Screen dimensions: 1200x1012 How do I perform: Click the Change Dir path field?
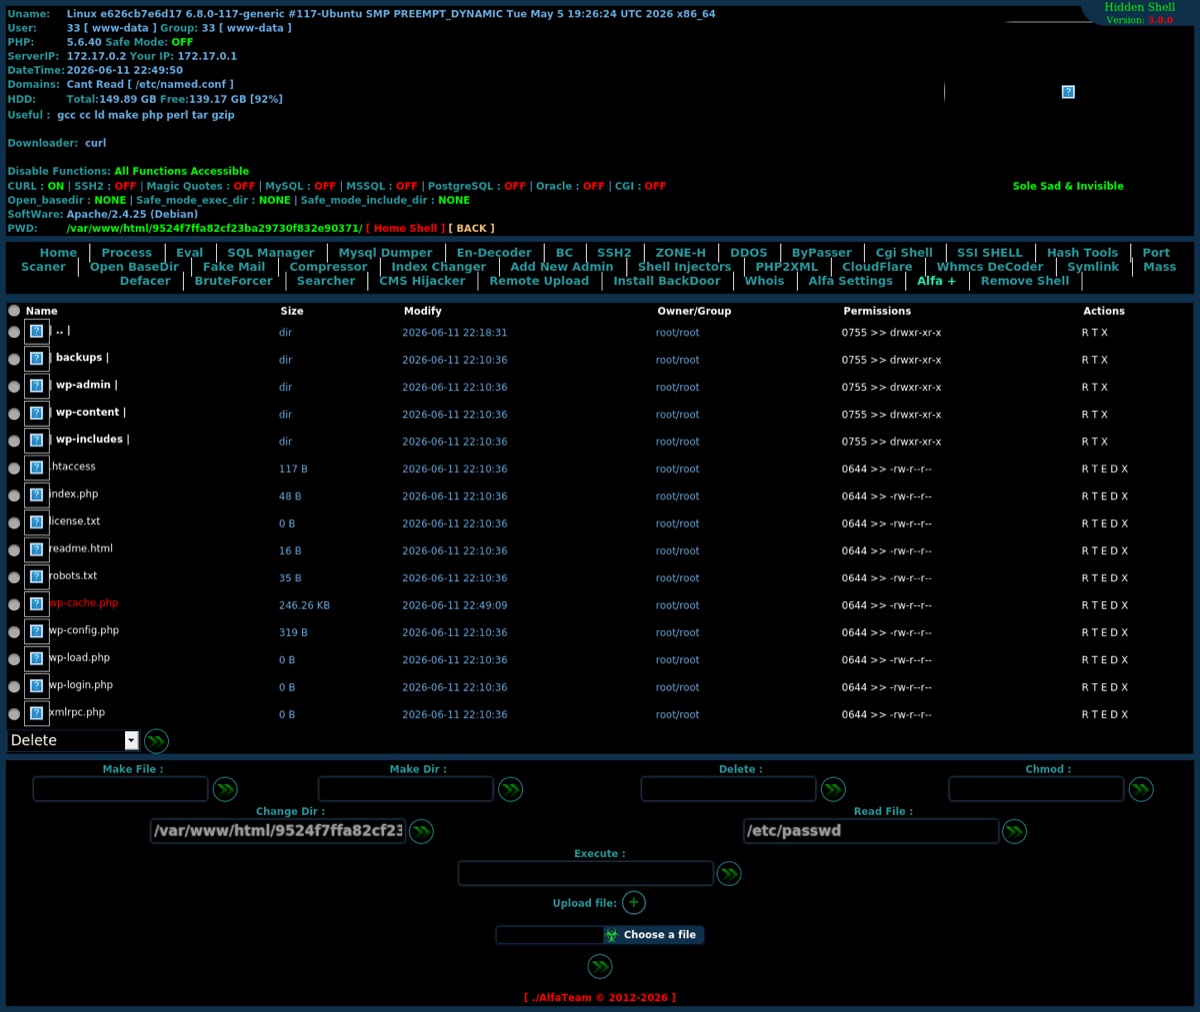tap(278, 831)
